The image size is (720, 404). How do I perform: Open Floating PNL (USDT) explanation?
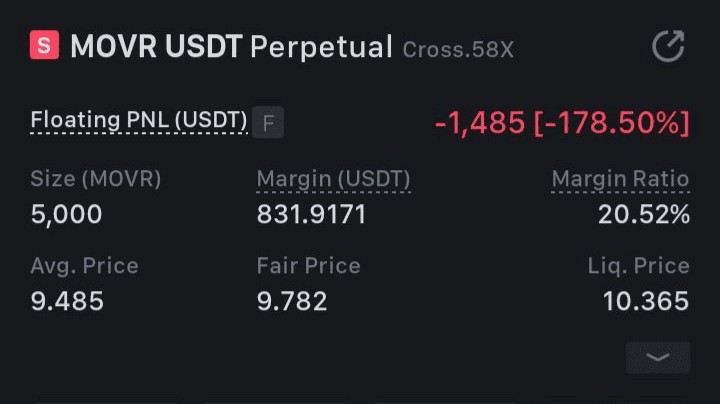139,120
